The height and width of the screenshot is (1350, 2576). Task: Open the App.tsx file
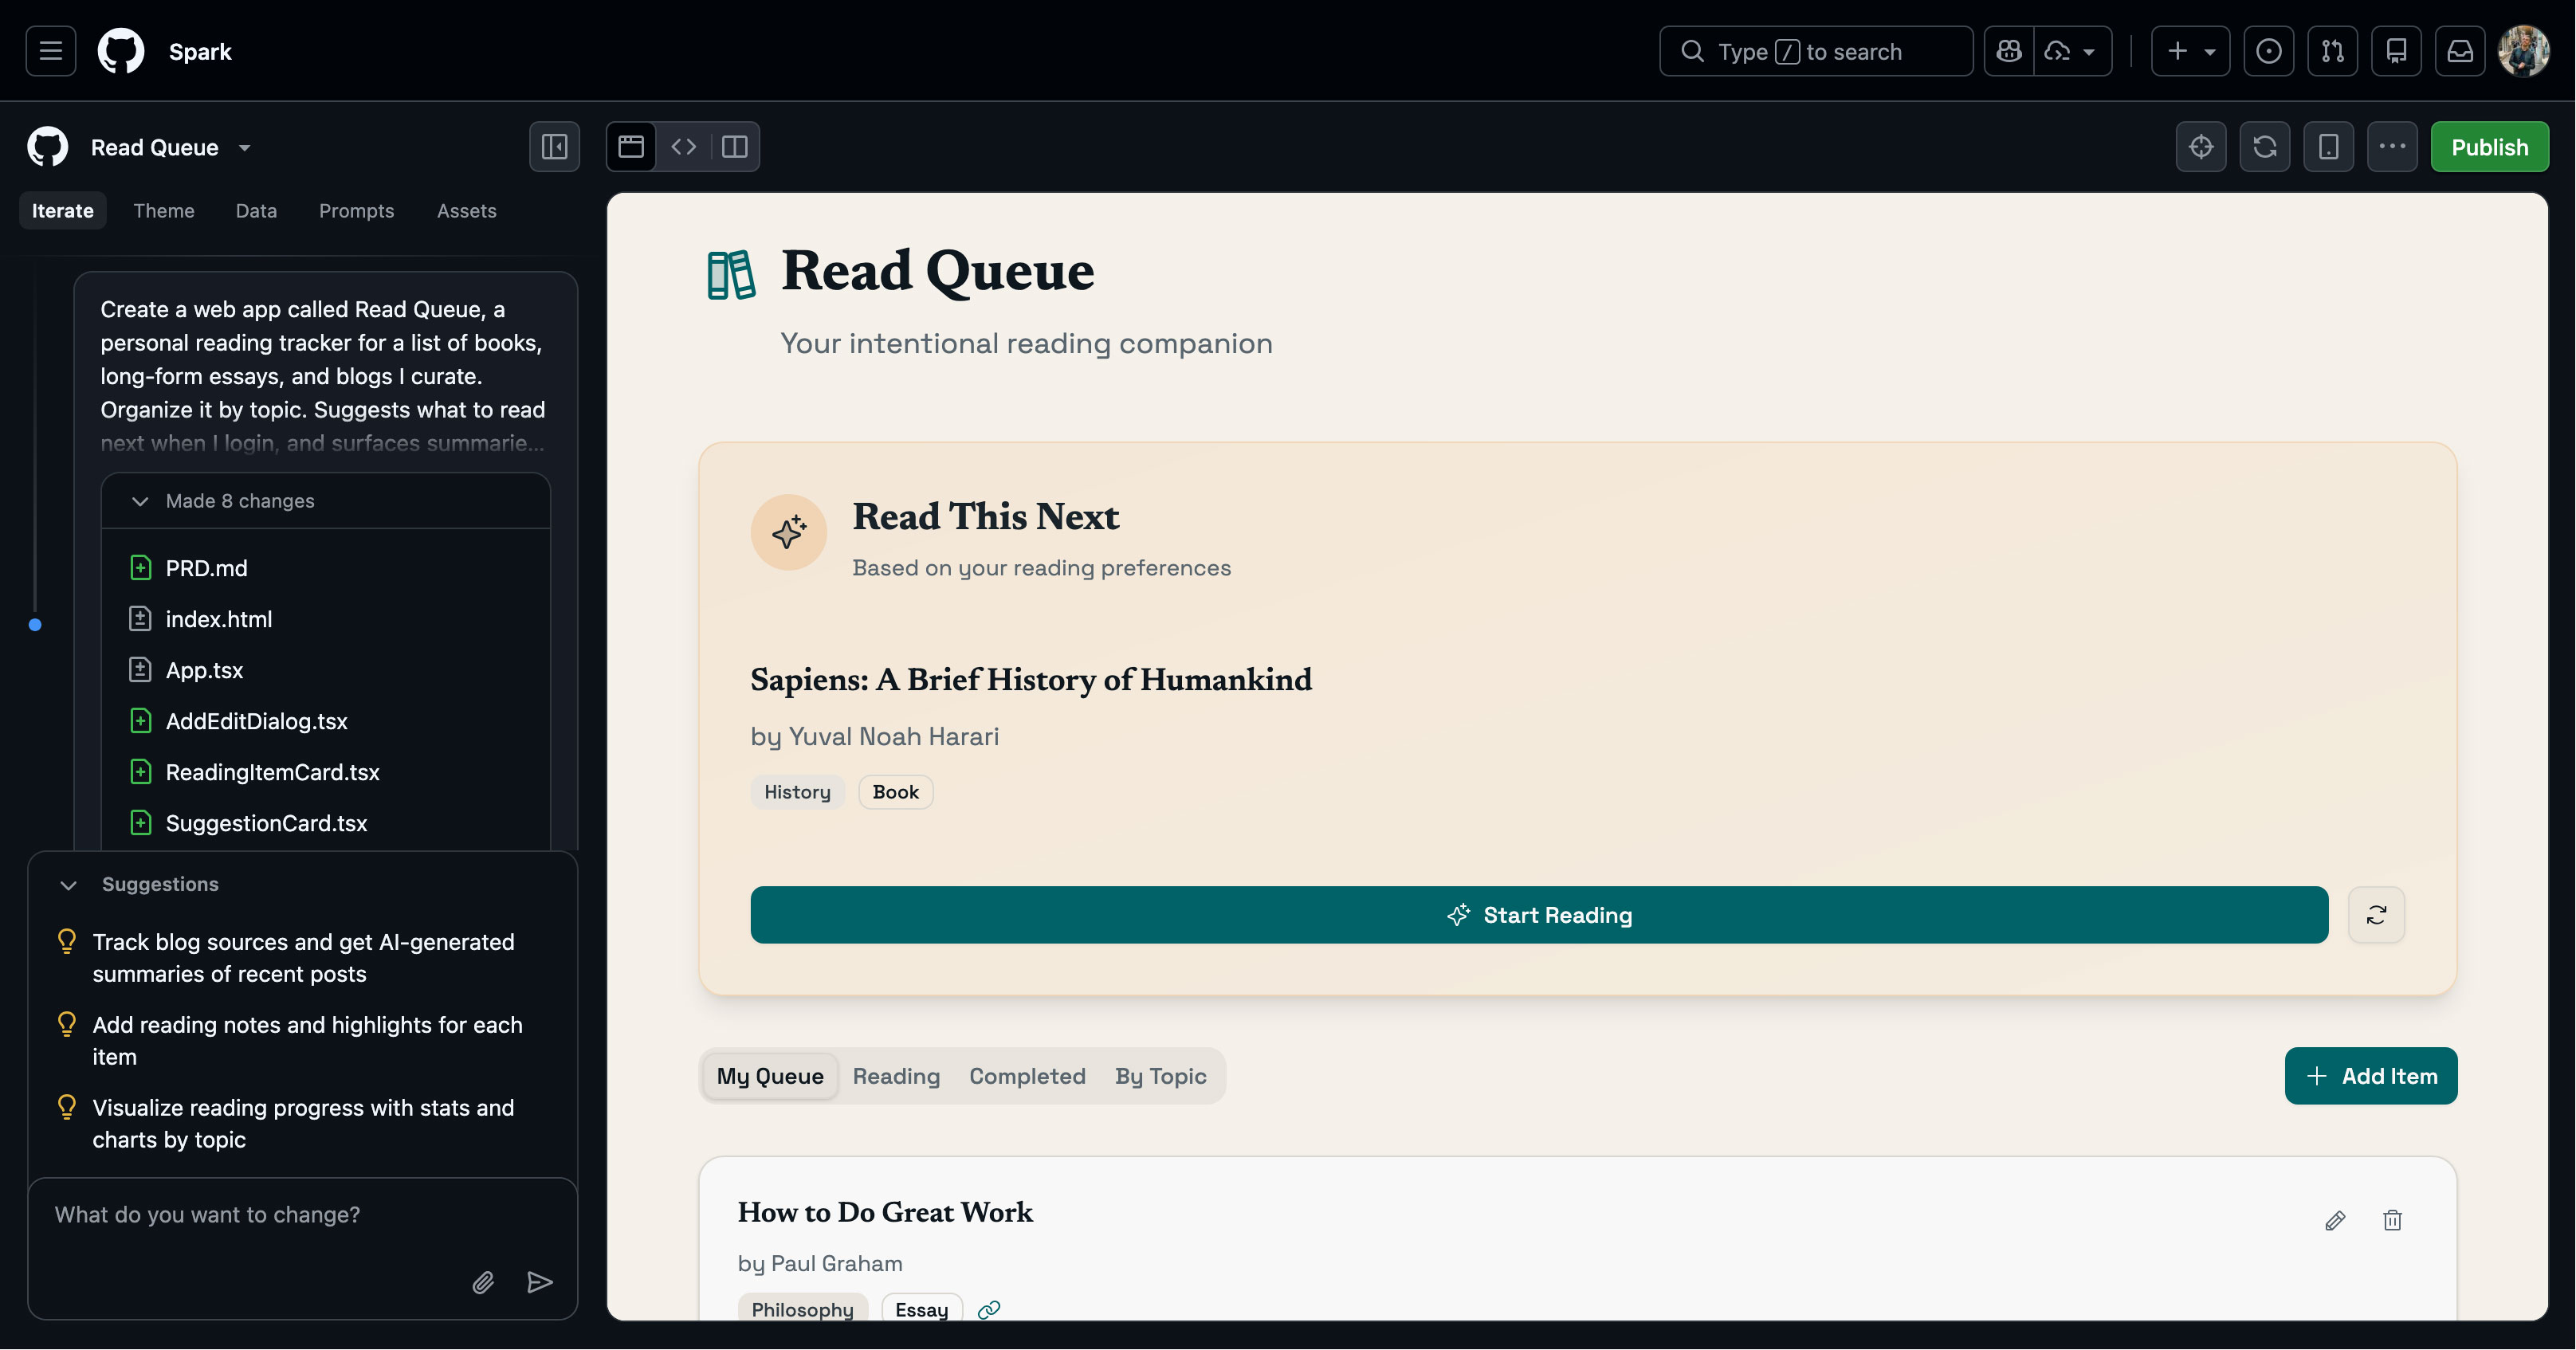204,670
